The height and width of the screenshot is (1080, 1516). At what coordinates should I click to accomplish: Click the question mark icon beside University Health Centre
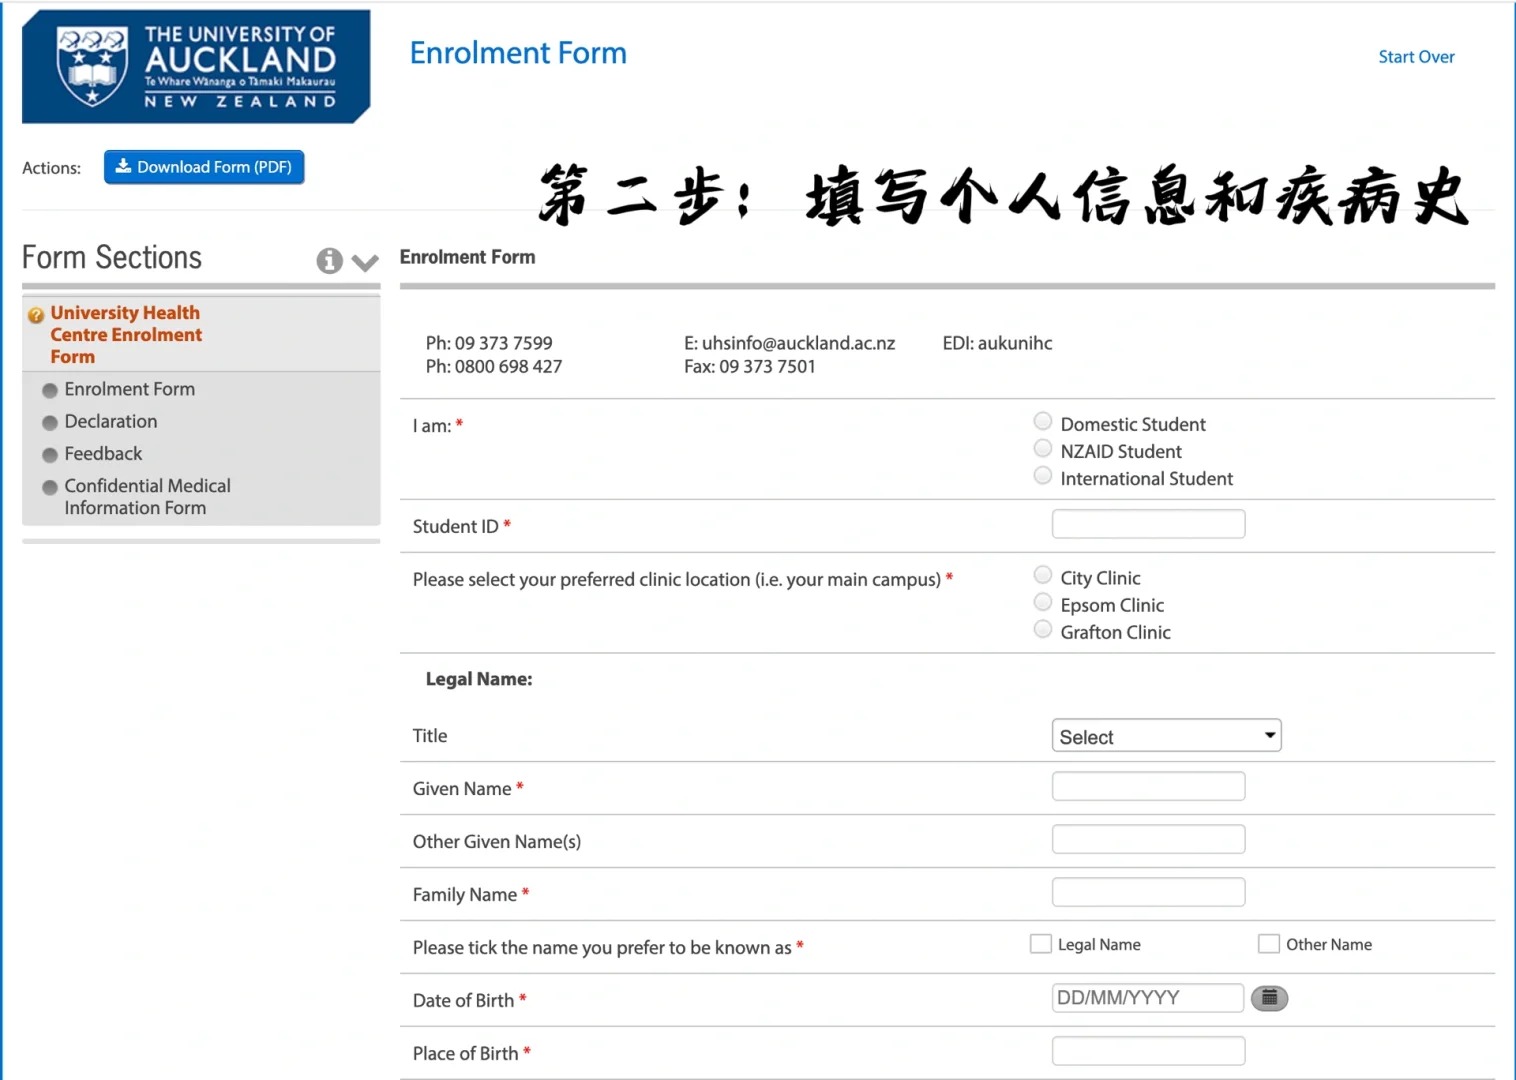coord(36,315)
